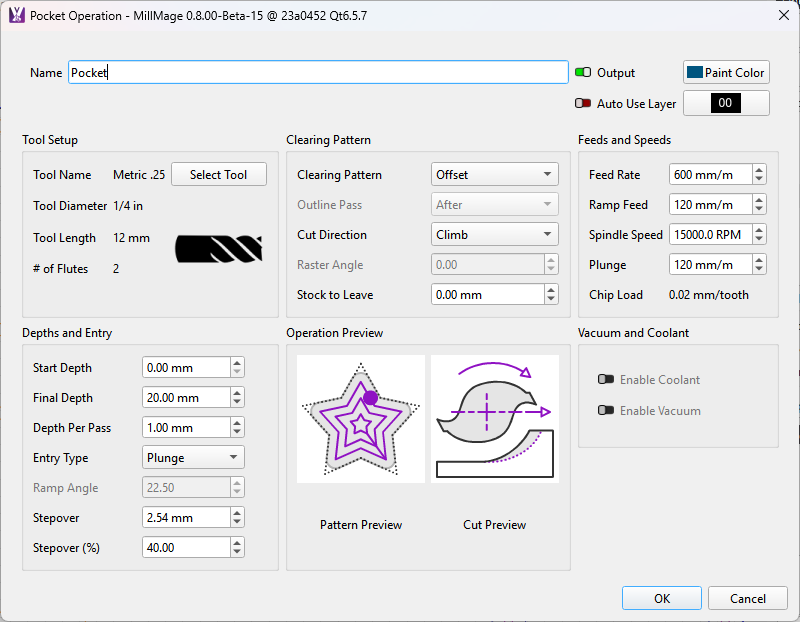Screen dimensions: 800x622
Task: Click the Ramp Angle field
Action: click(x=186, y=488)
